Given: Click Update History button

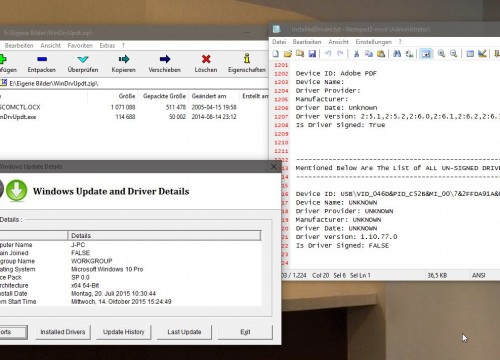Looking at the screenshot, I should click(x=124, y=332).
